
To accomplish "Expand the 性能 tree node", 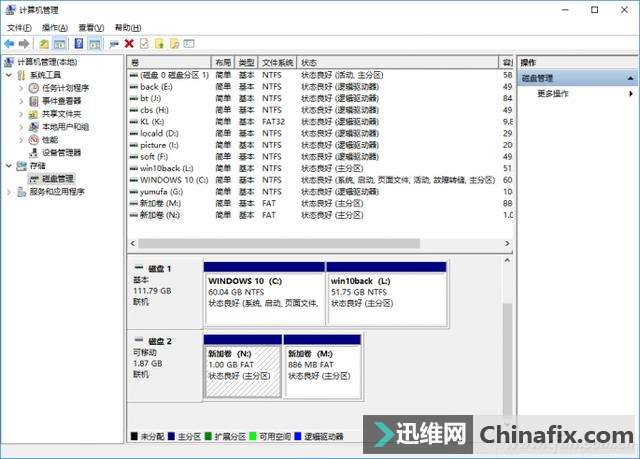I will point(21,140).
